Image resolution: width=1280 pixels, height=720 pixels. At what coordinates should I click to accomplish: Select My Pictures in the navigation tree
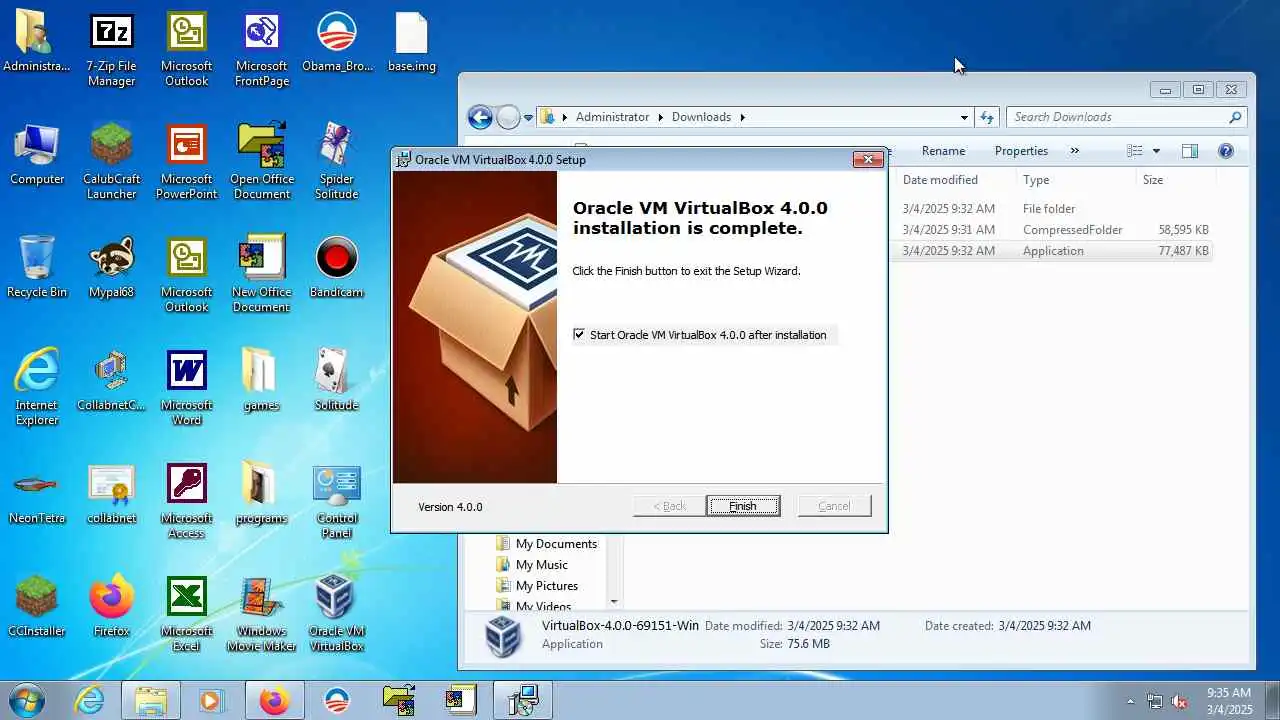(x=546, y=586)
